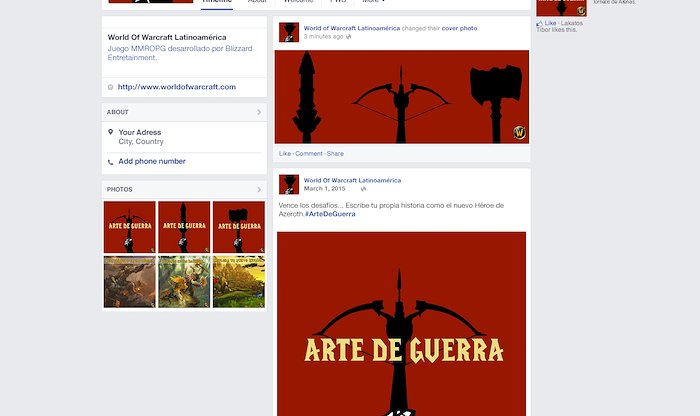
Task: Open the crossbow Arte de Guerra photo thumbnail
Action: coord(130,227)
